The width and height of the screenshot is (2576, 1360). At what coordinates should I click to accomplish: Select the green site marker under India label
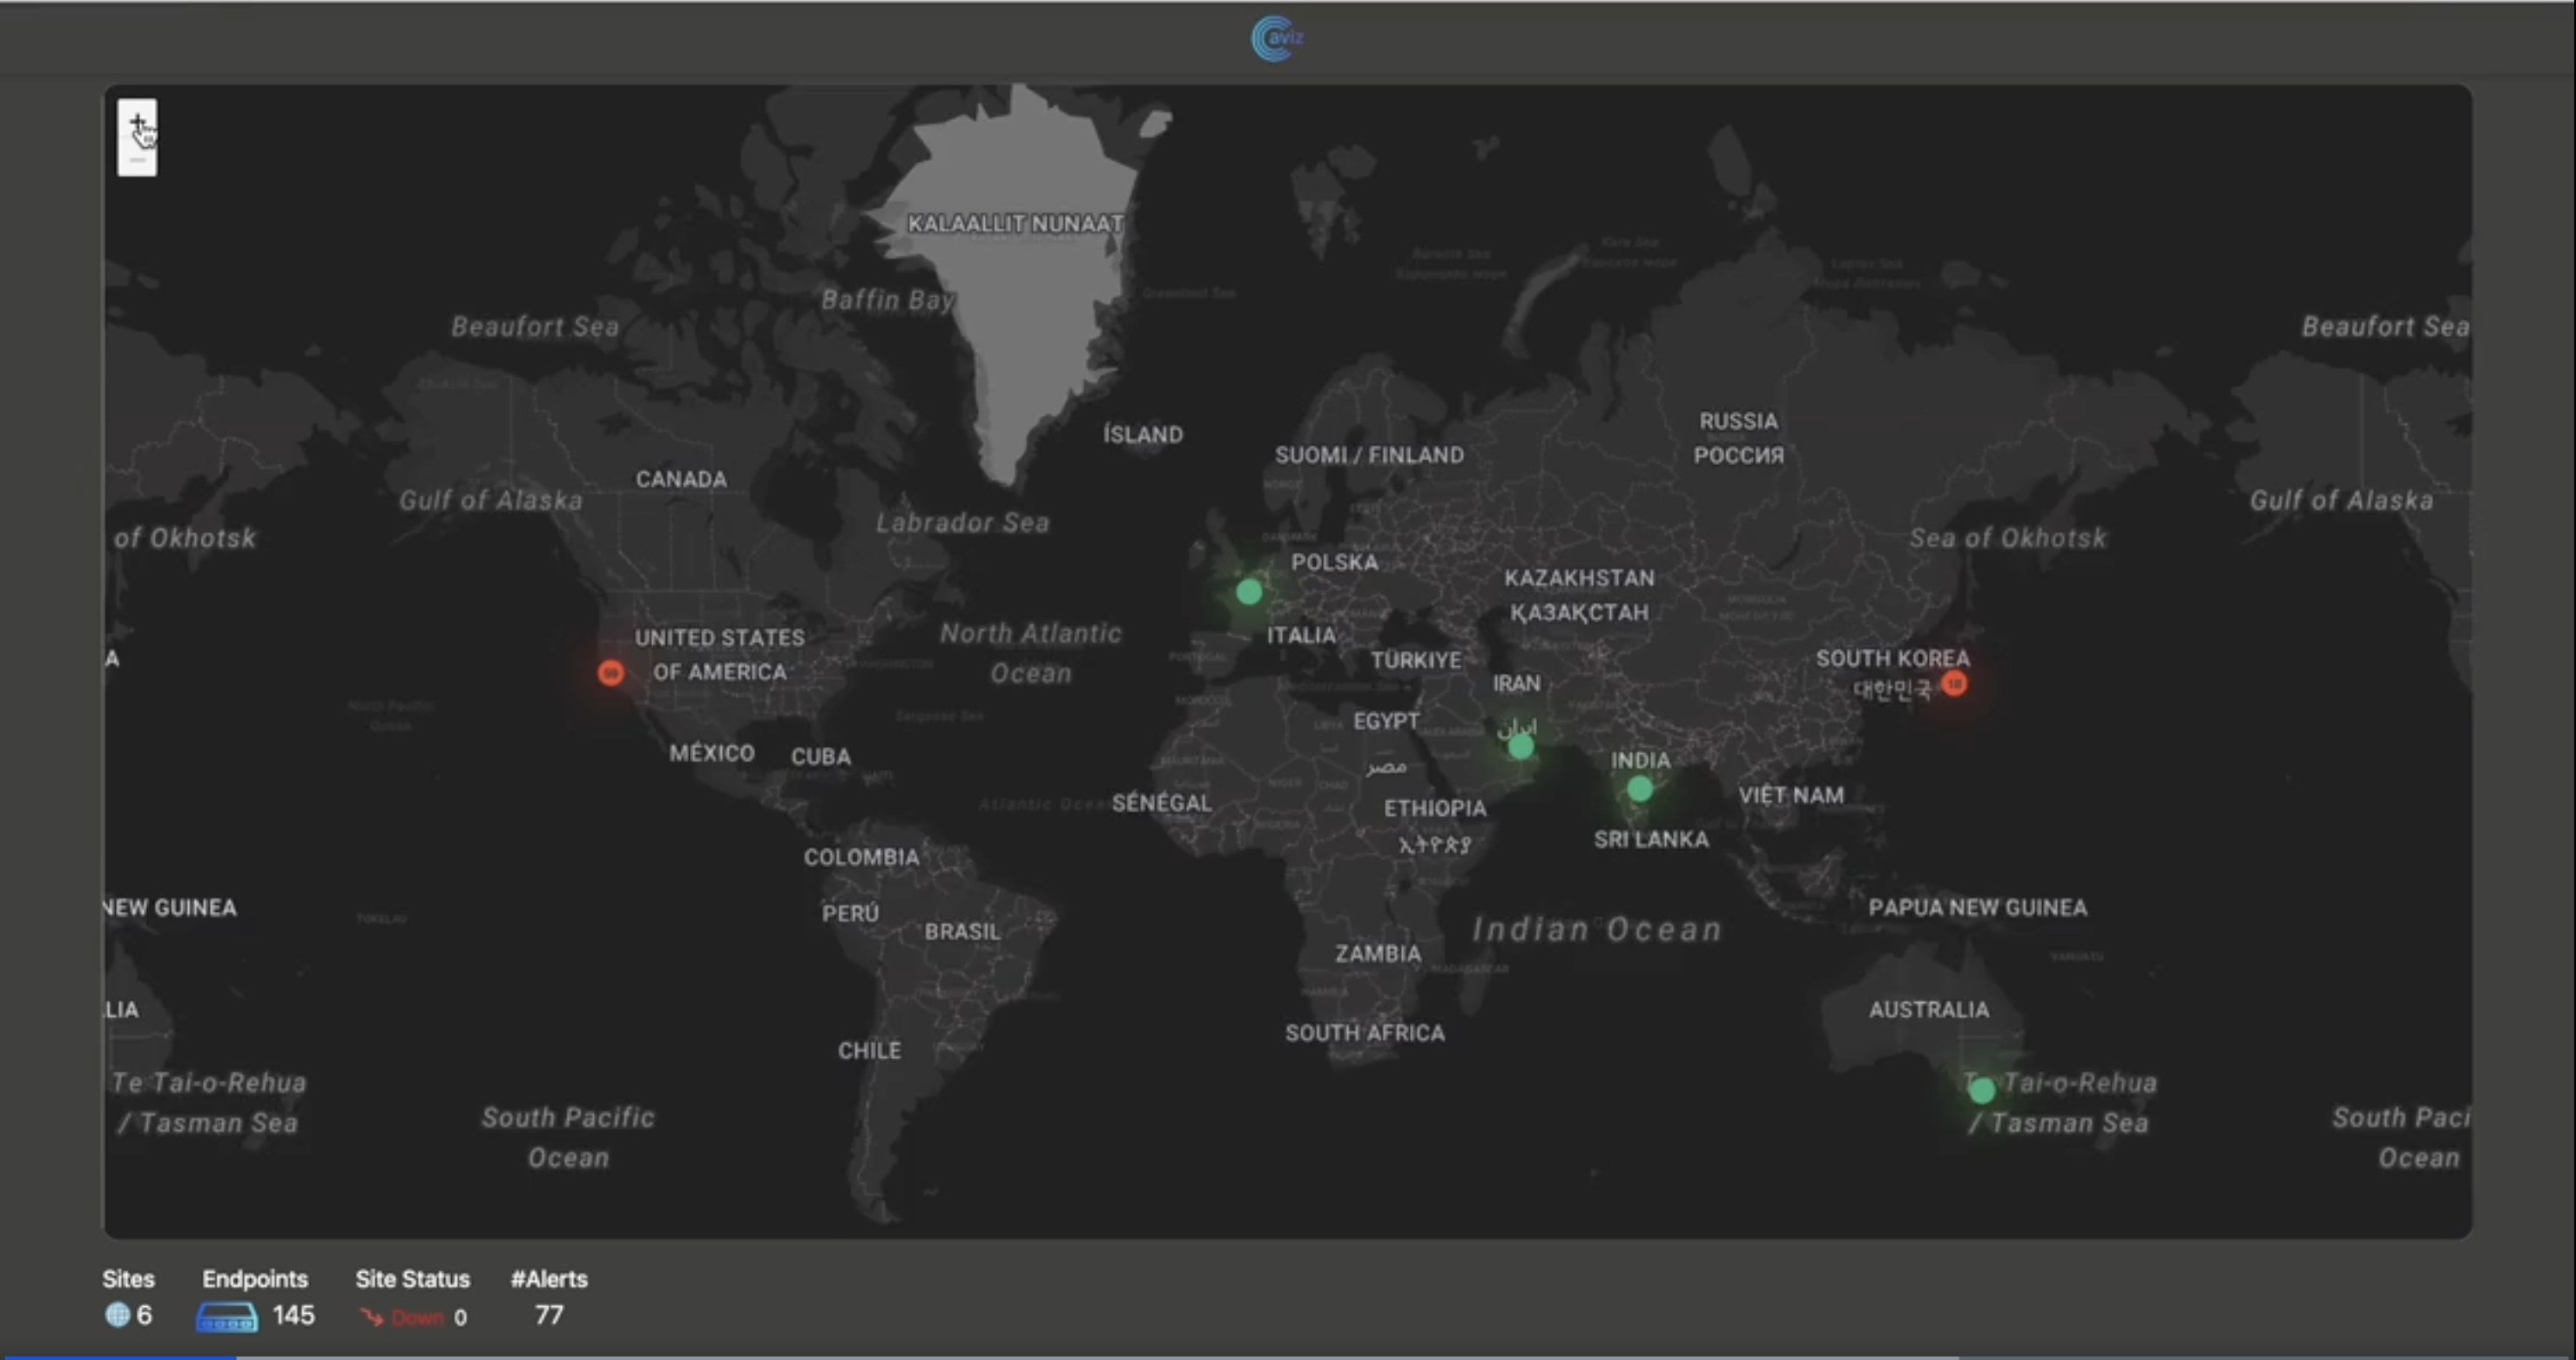click(x=1640, y=789)
